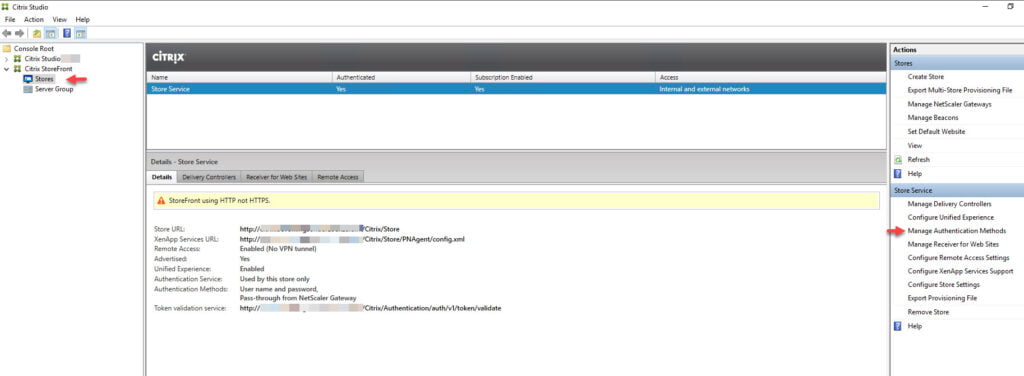Click Help icon under Stores actions

[x=898, y=174]
